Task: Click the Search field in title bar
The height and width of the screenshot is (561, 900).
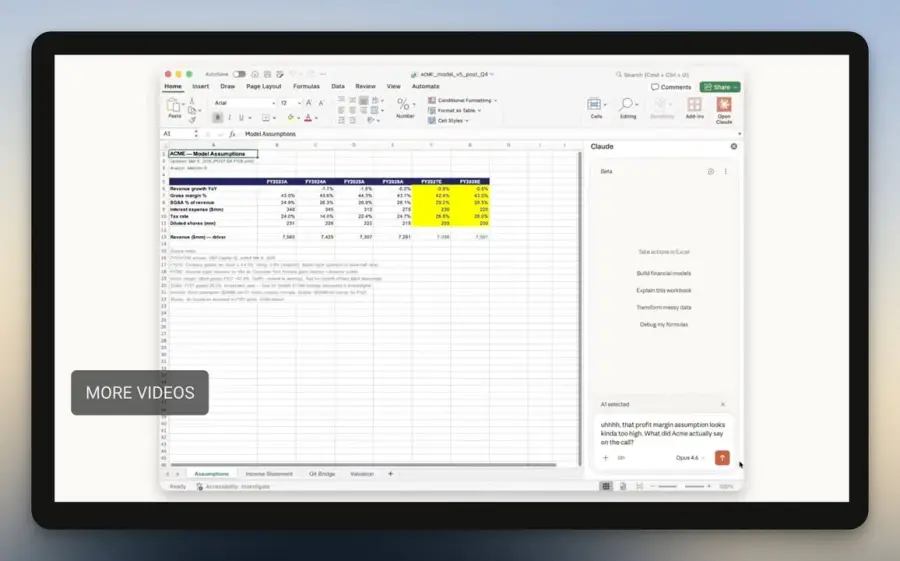Action: (653, 75)
